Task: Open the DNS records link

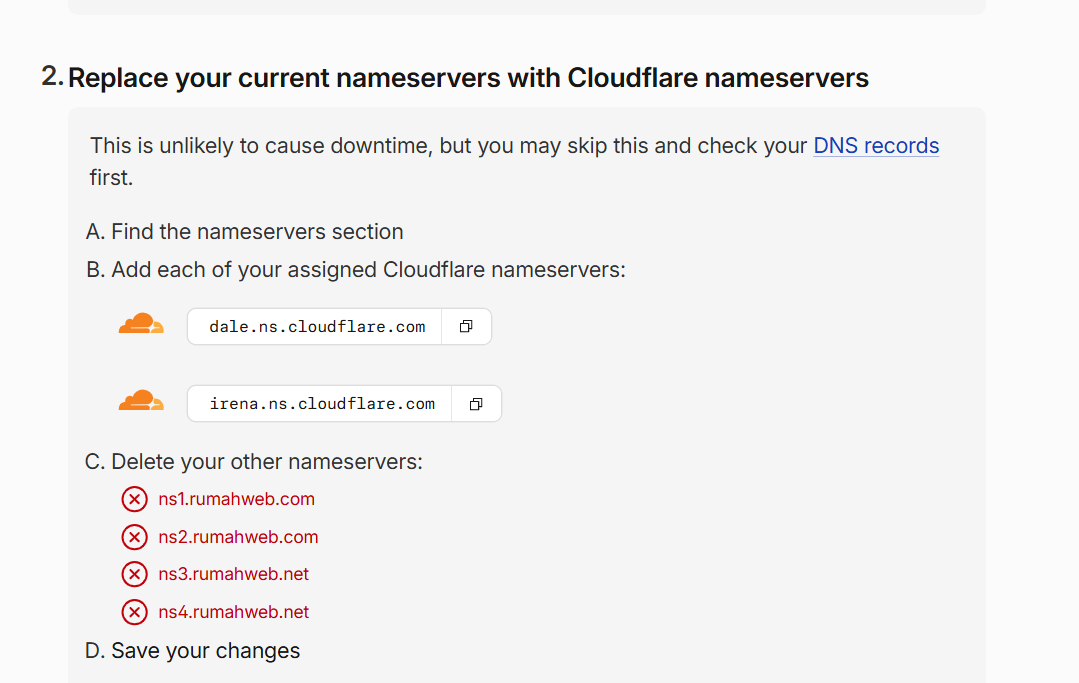Action: 876,146
